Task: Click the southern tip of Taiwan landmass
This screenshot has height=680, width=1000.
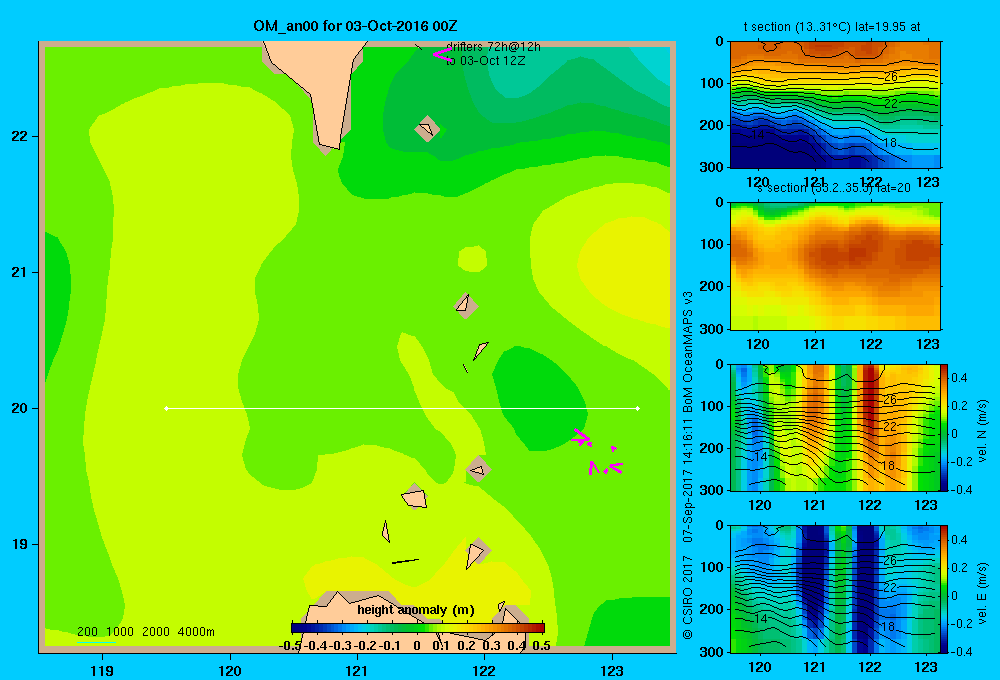Action: point(329,144)
